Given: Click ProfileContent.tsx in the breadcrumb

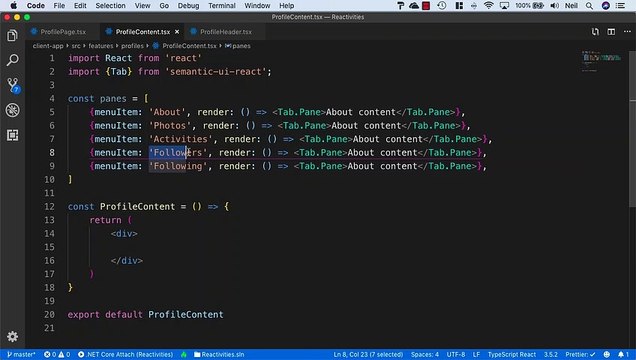Looking at the screenshot, I should coord(189,46).
